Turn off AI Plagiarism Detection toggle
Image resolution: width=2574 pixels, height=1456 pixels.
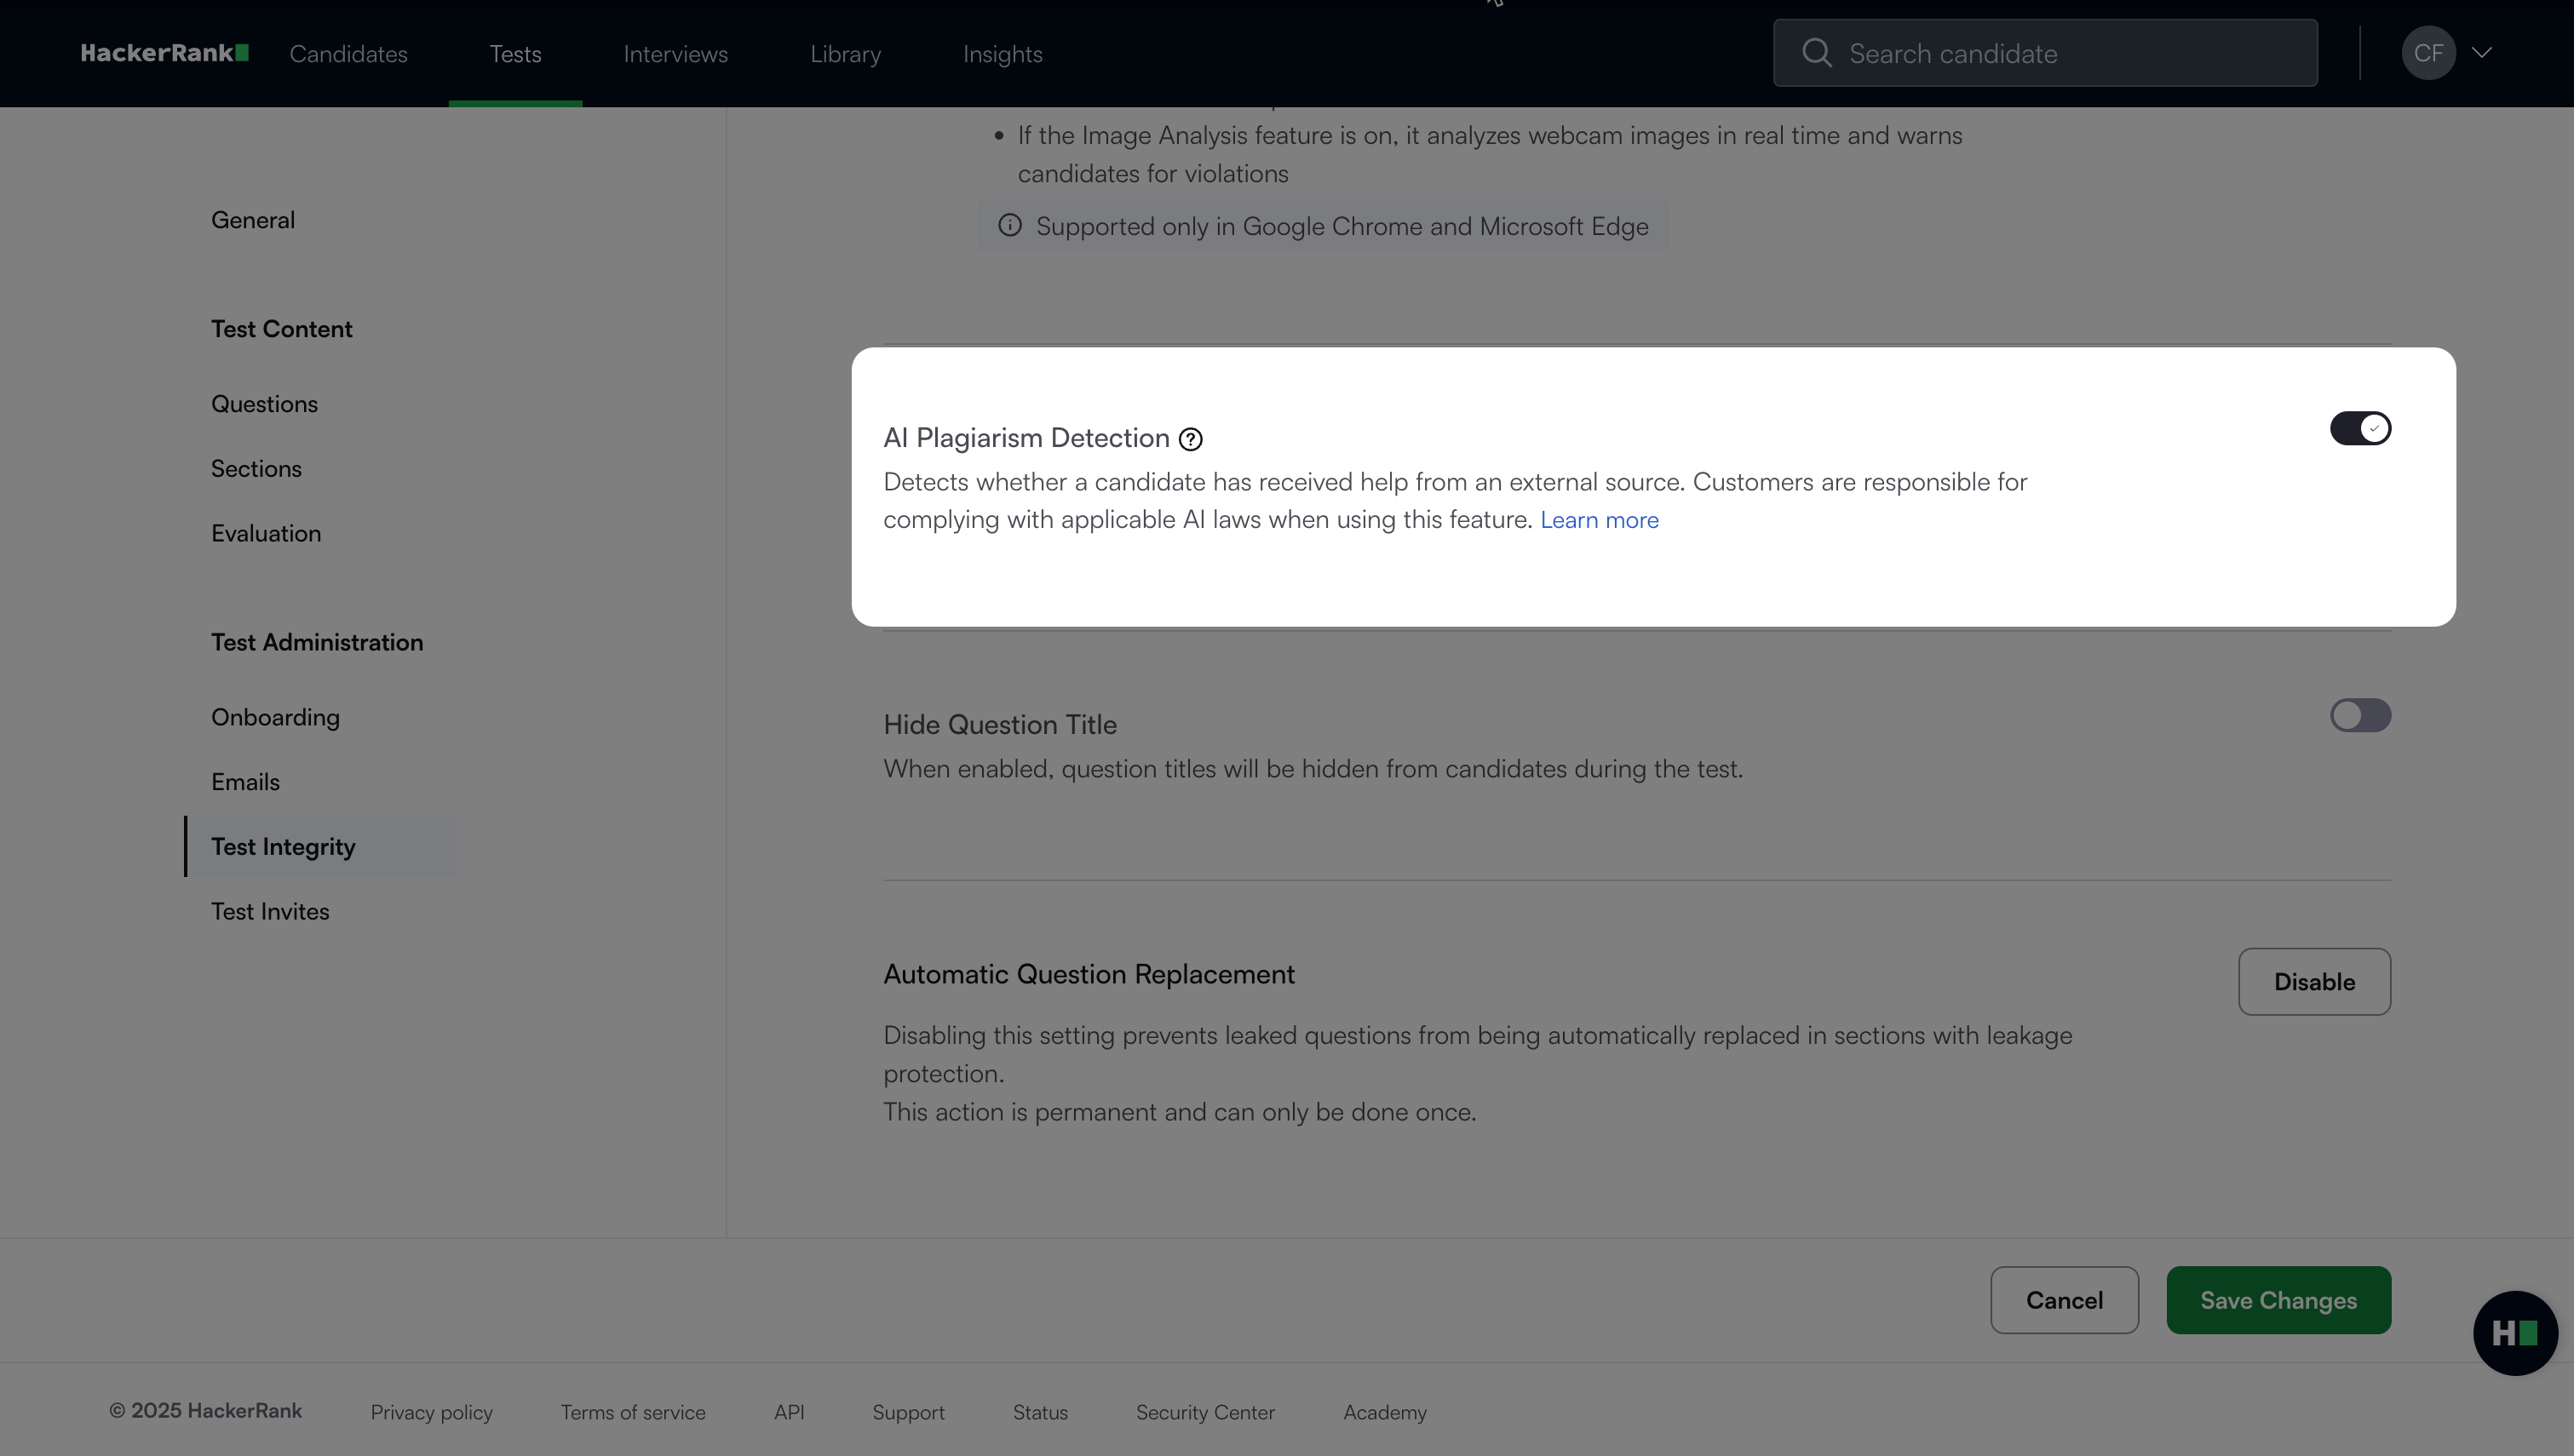tap(2360, 428)
